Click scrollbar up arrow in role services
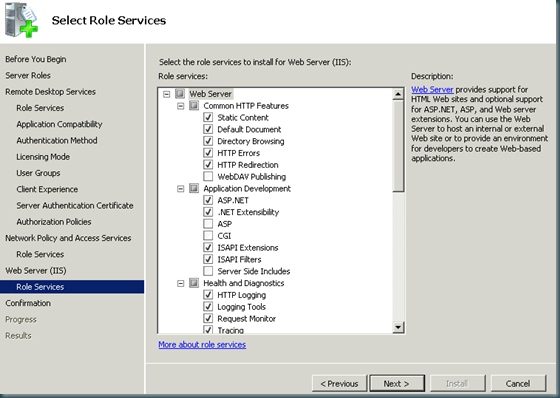 point(398,94)
